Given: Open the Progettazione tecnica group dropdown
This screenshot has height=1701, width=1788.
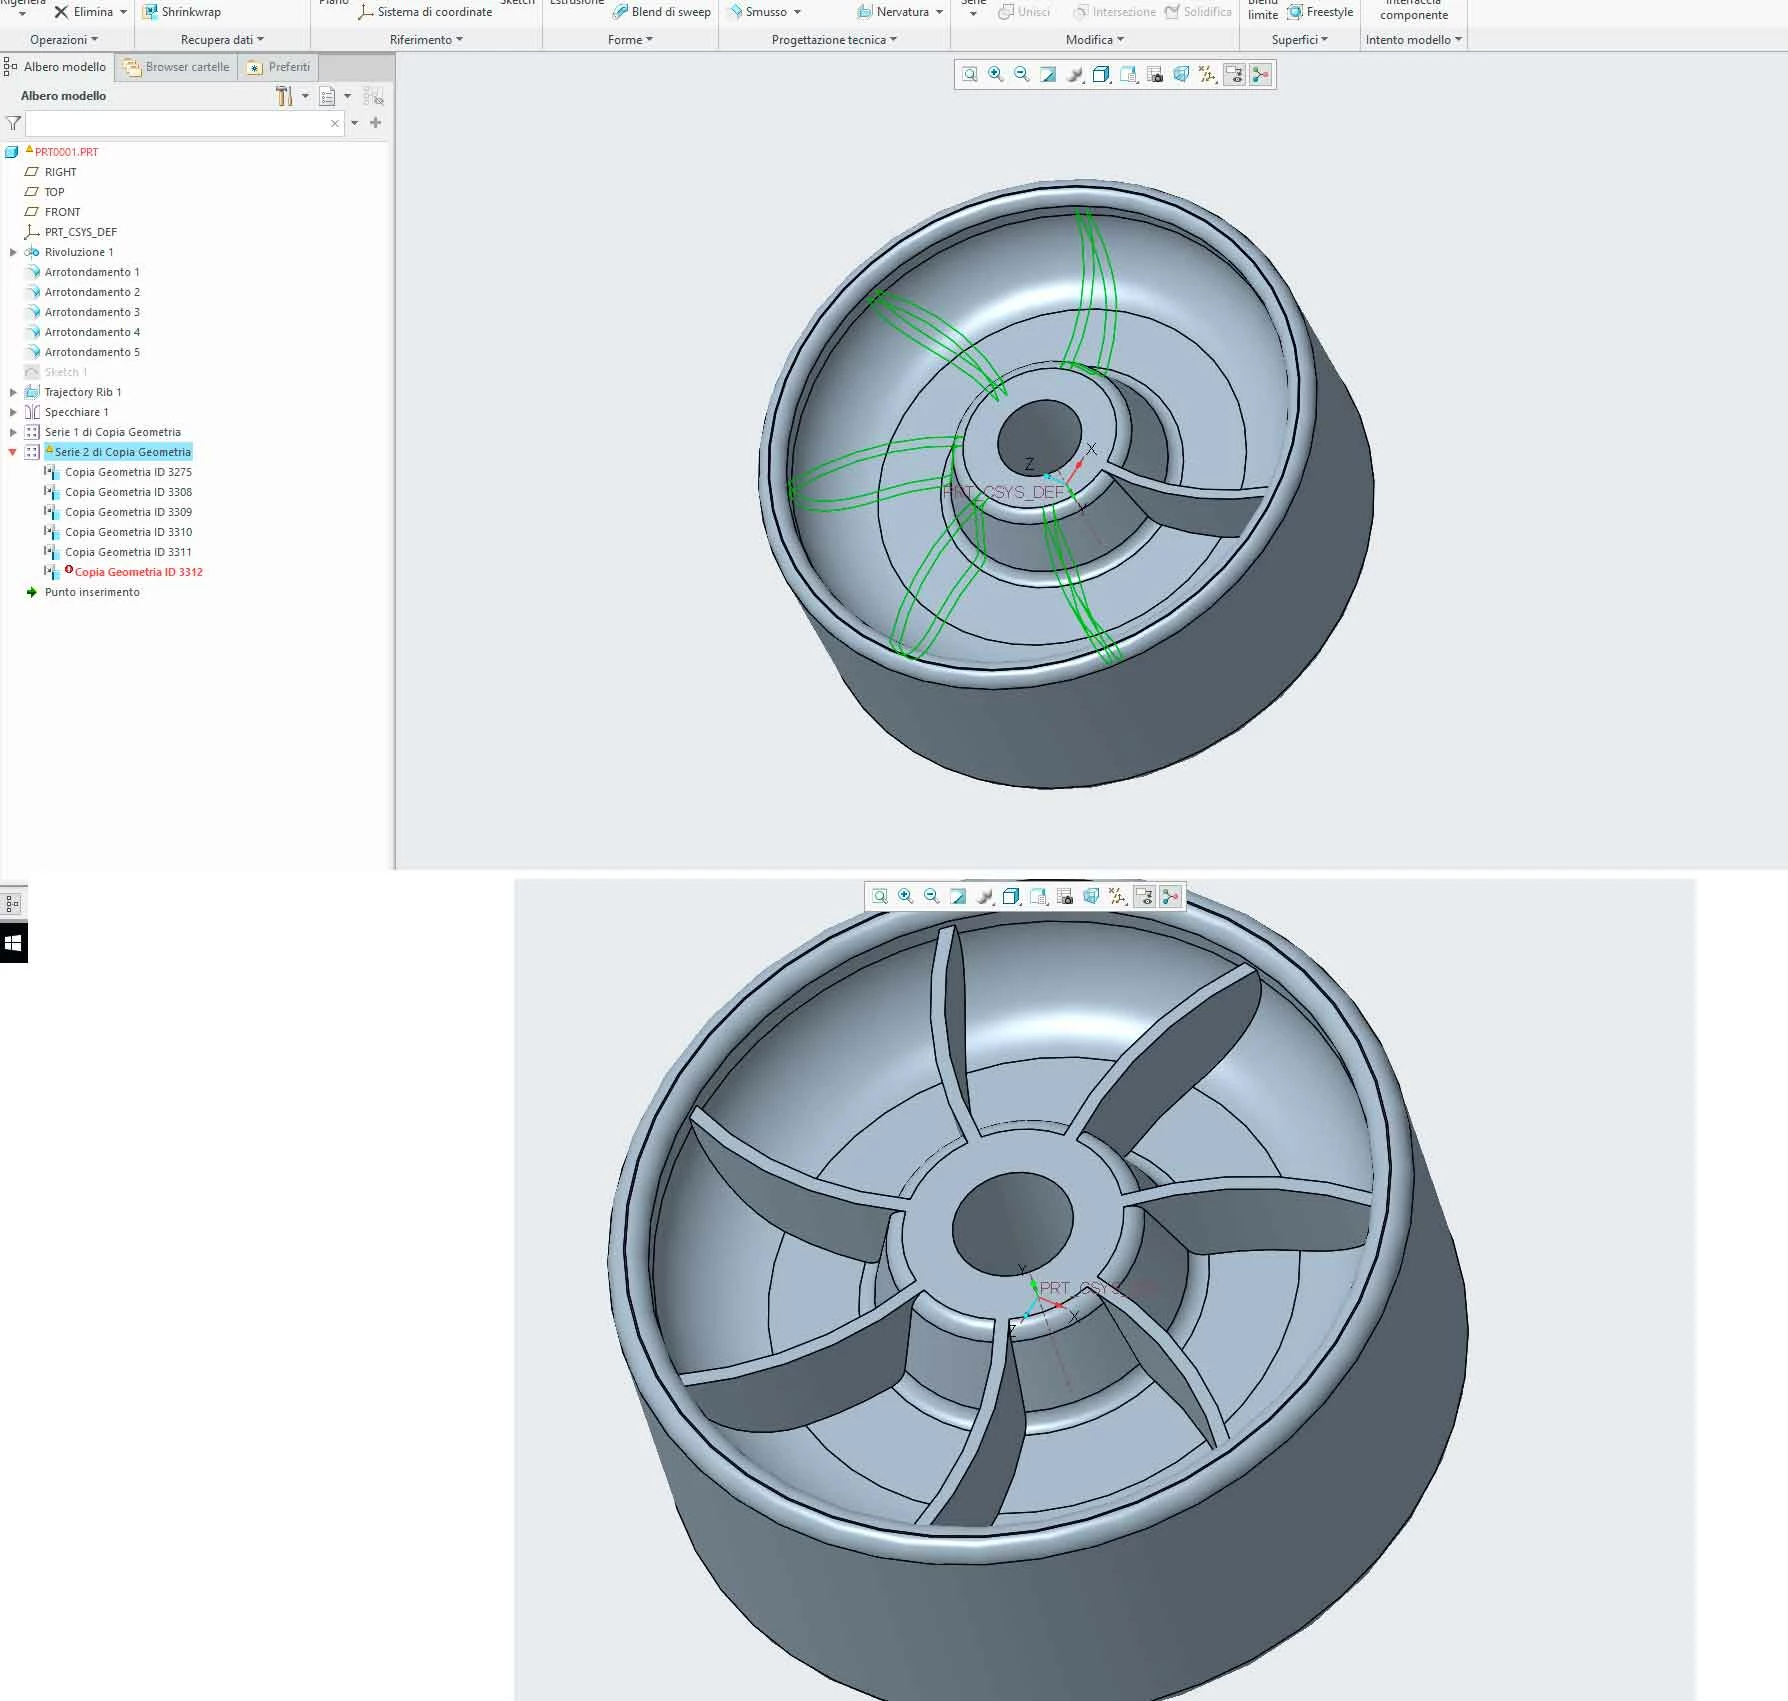Looking at the screenshot, I should (x=834, y=40).
